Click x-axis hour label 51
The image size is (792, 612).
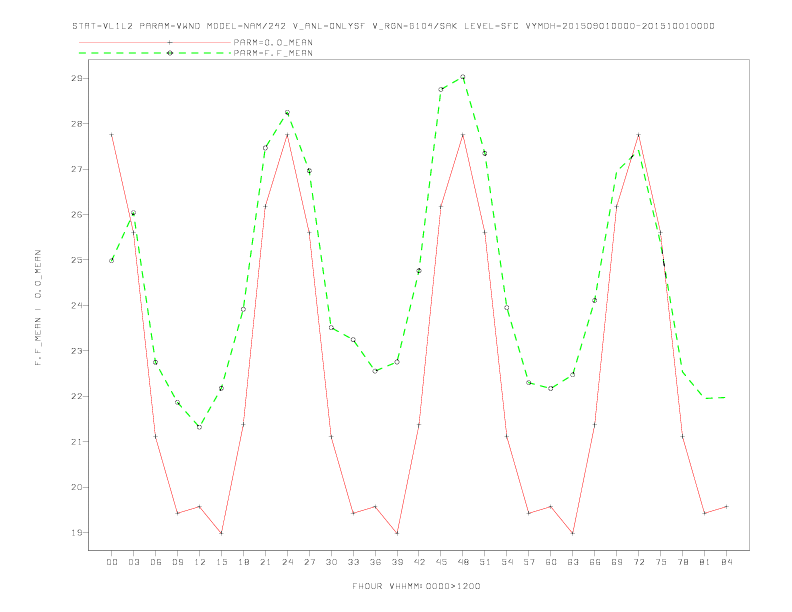(x=485, y=562)
